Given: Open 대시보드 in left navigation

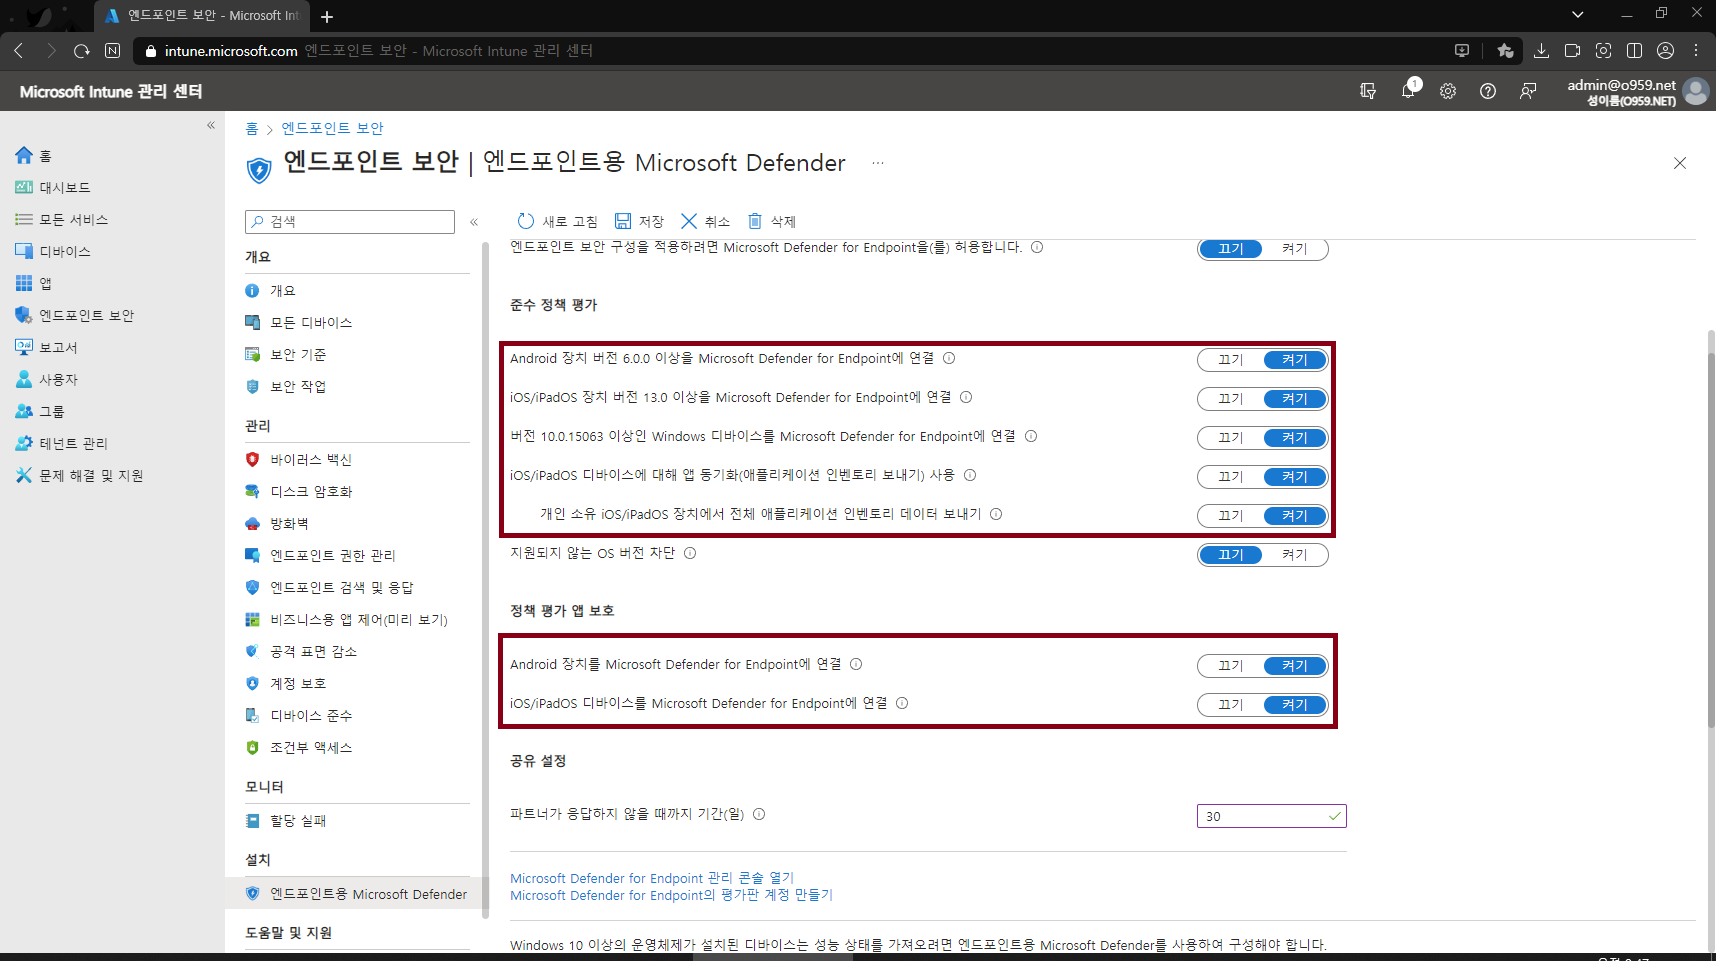Looking at the screenshot, I should tap(52, 188).
